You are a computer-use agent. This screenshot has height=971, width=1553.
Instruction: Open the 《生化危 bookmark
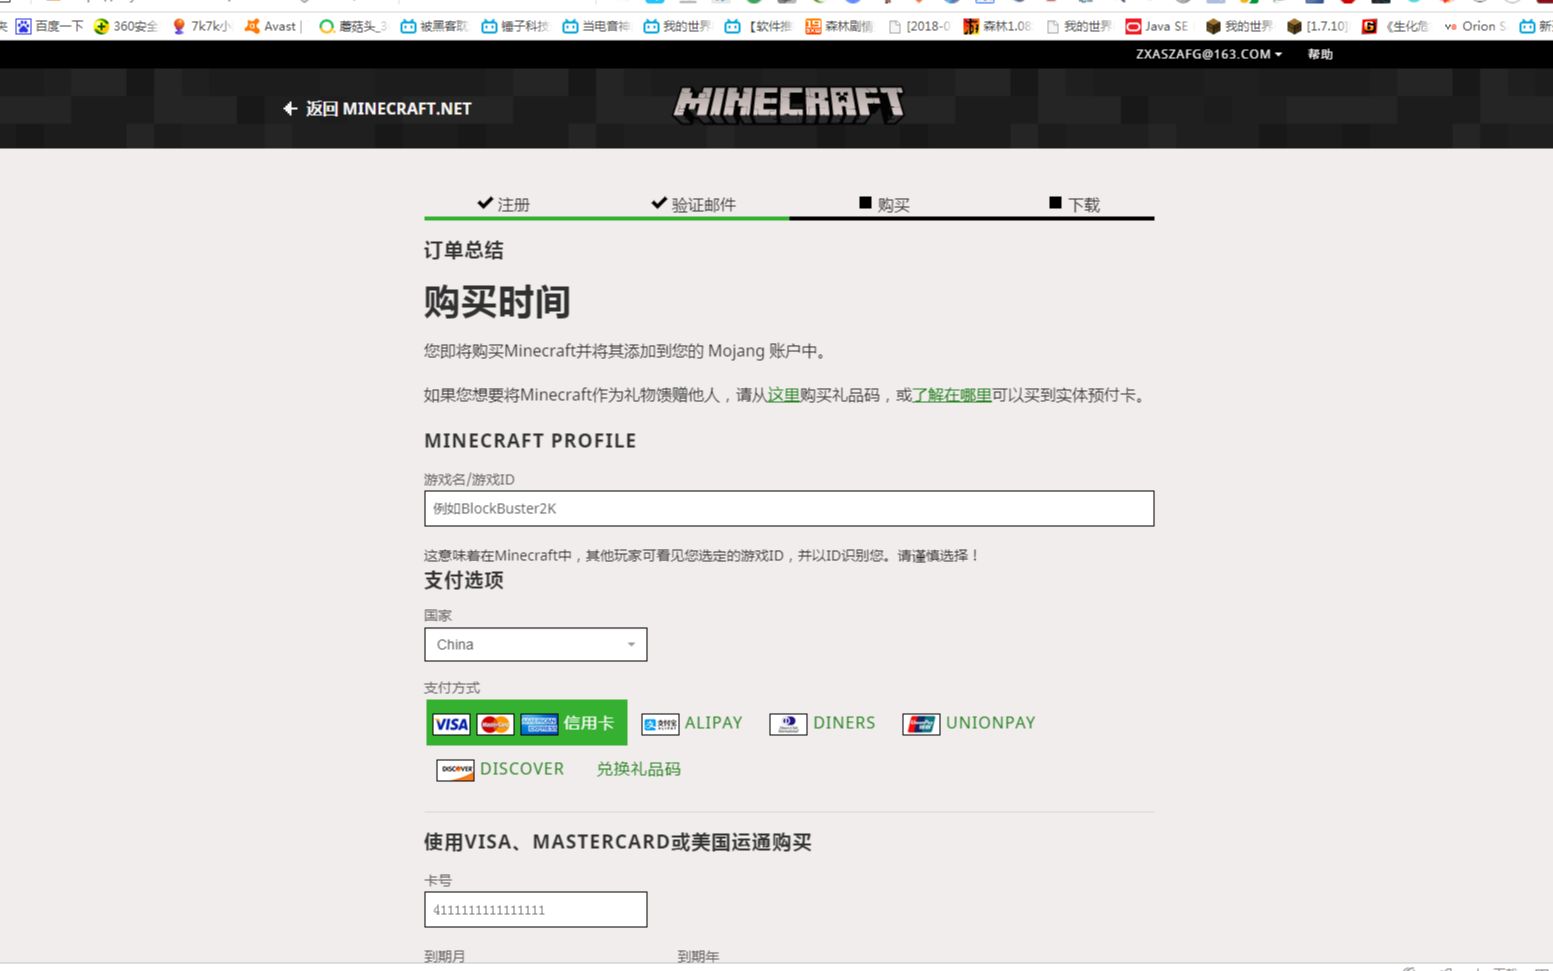1395,26
